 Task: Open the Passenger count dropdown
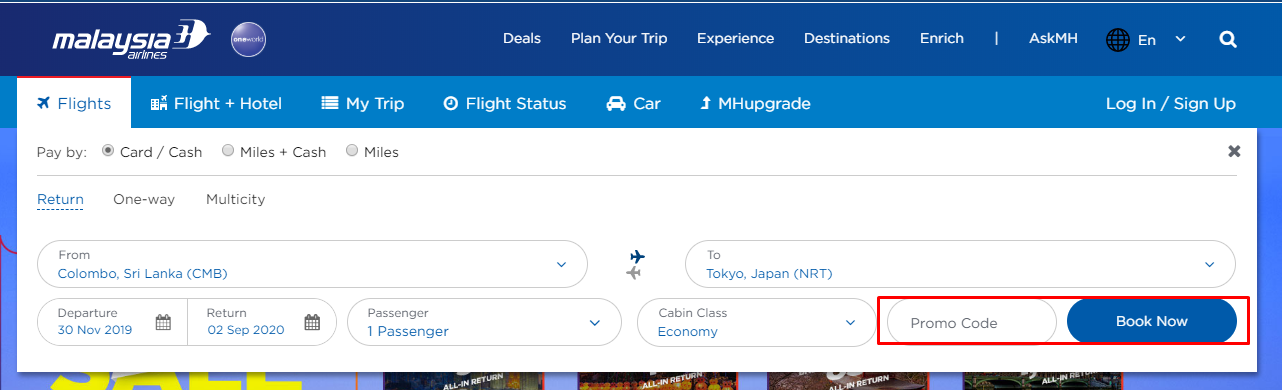click(485, 322)
